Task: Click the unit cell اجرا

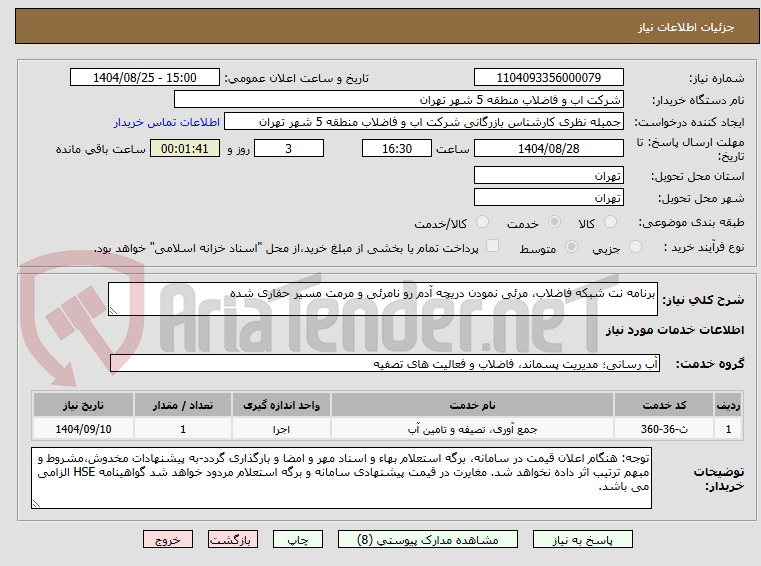Action: 281,429
